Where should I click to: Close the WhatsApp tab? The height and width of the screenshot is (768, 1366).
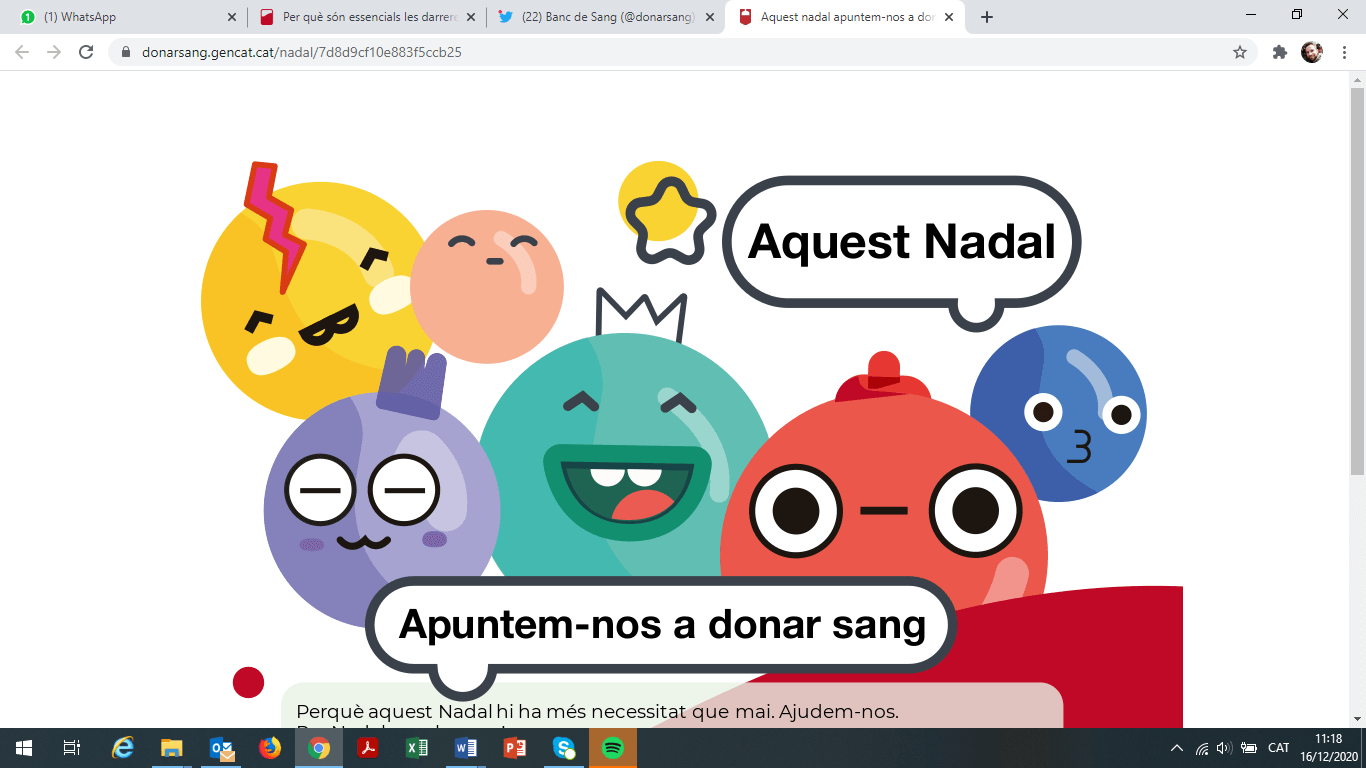232,17
